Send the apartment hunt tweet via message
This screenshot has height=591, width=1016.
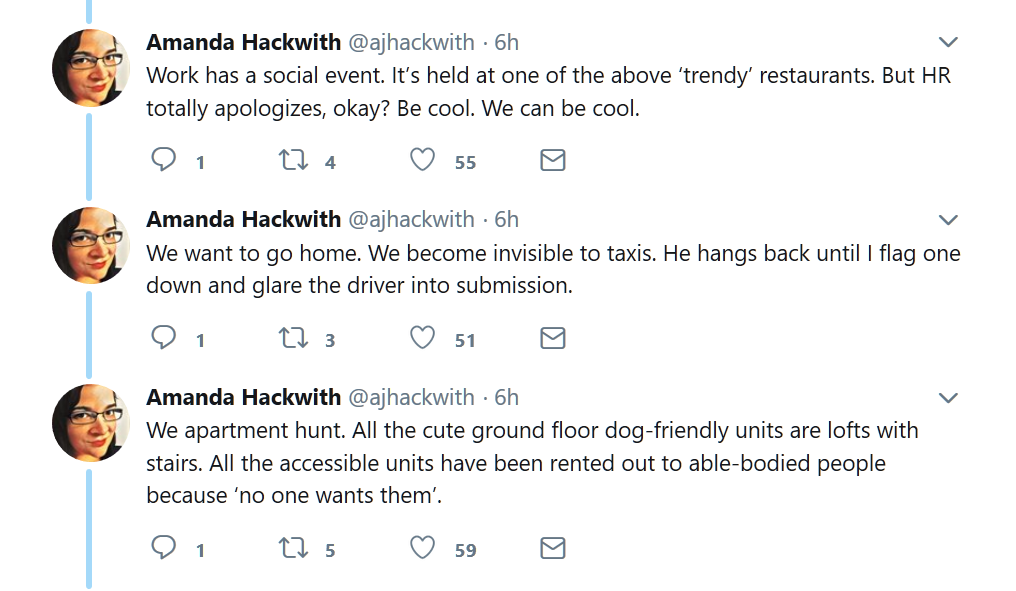pos(553,548)
